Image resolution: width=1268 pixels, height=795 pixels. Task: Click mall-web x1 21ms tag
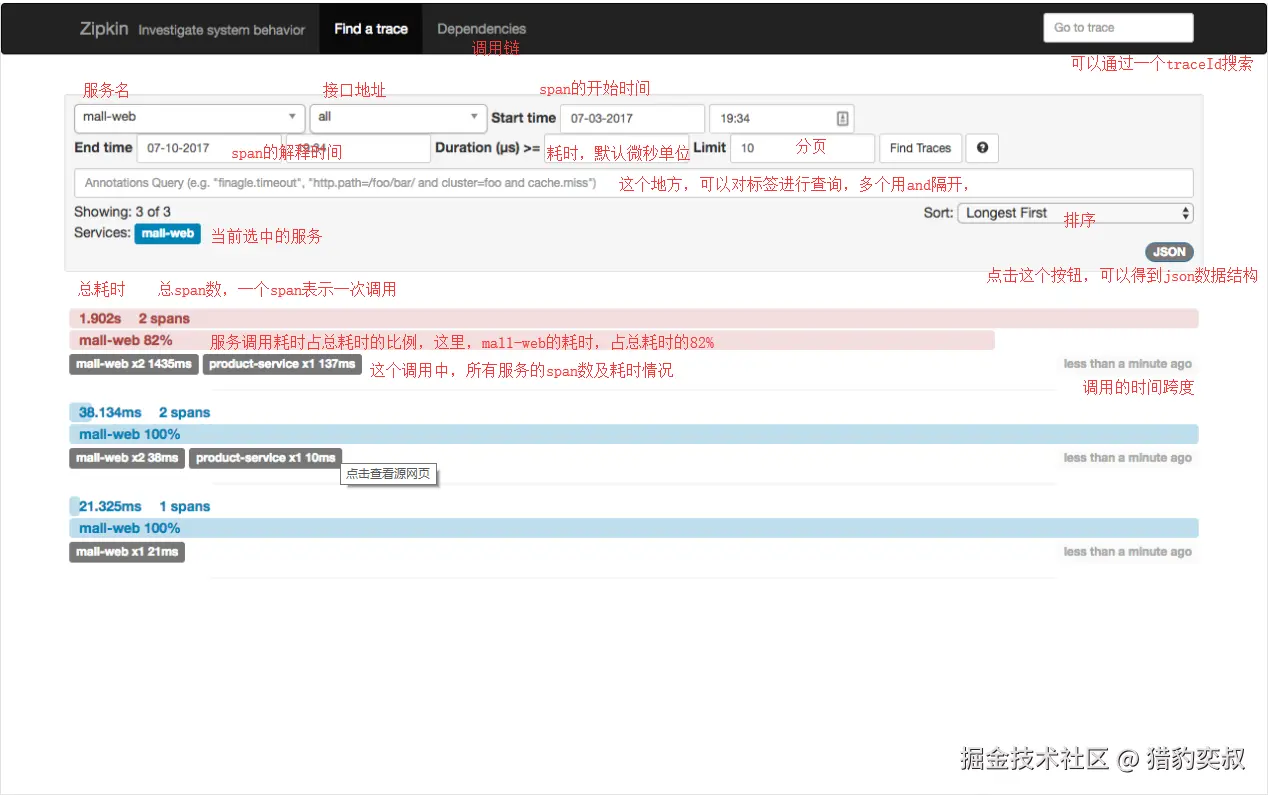pyautogui.click(x=127, y=552)
